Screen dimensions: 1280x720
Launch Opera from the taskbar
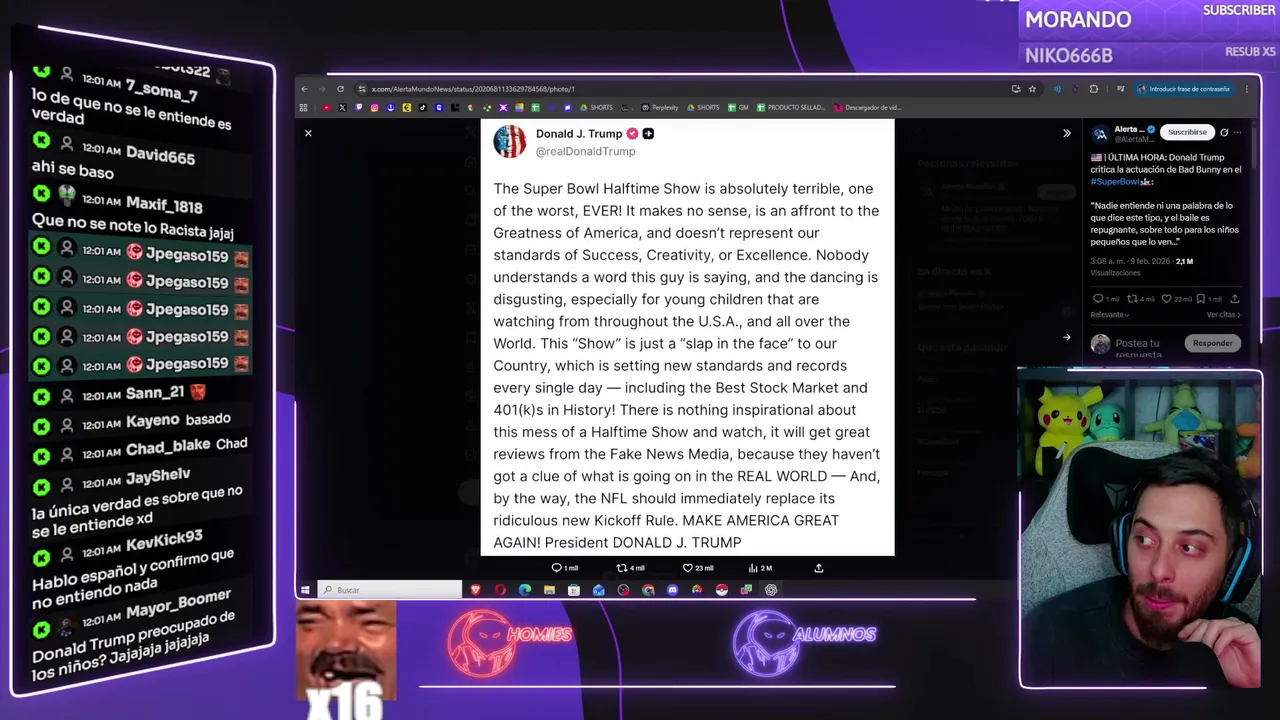click(x=500, y=590)
